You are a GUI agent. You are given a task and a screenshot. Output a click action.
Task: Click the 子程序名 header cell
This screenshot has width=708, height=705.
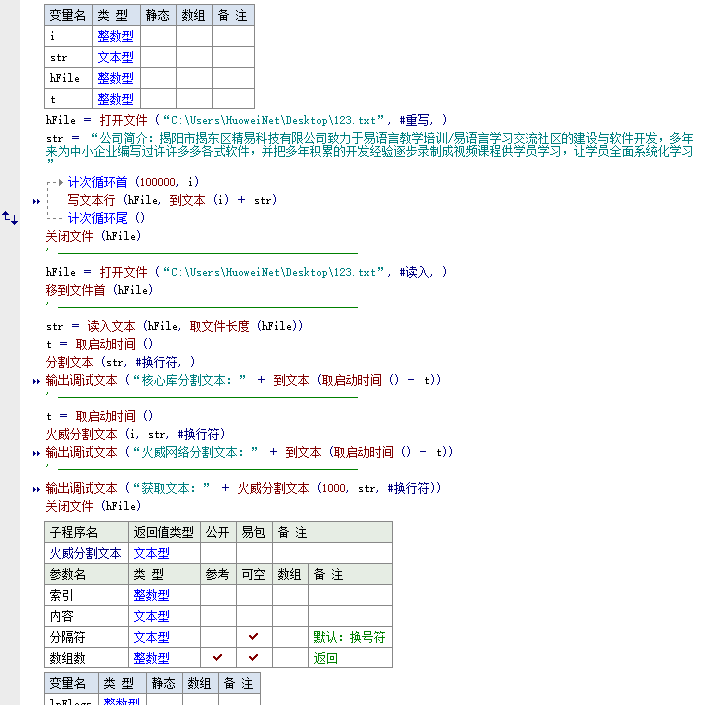(87, 532)
